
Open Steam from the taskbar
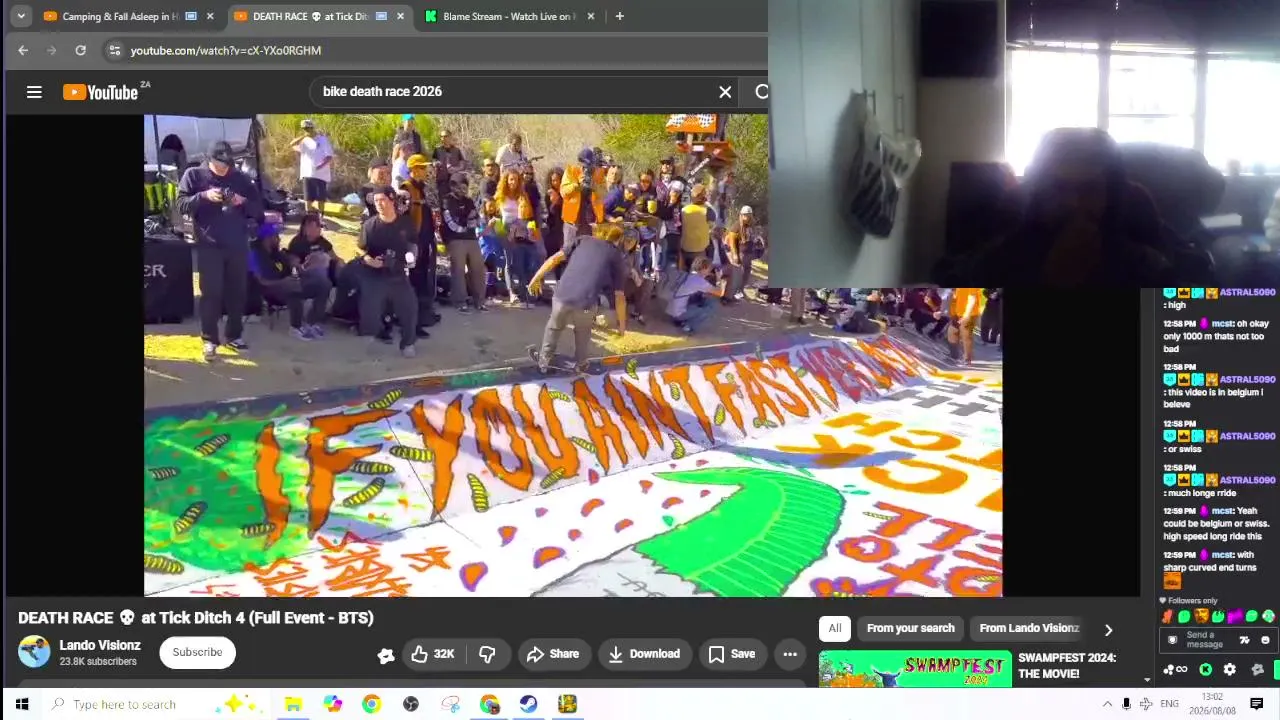click(x=528, y=704)
